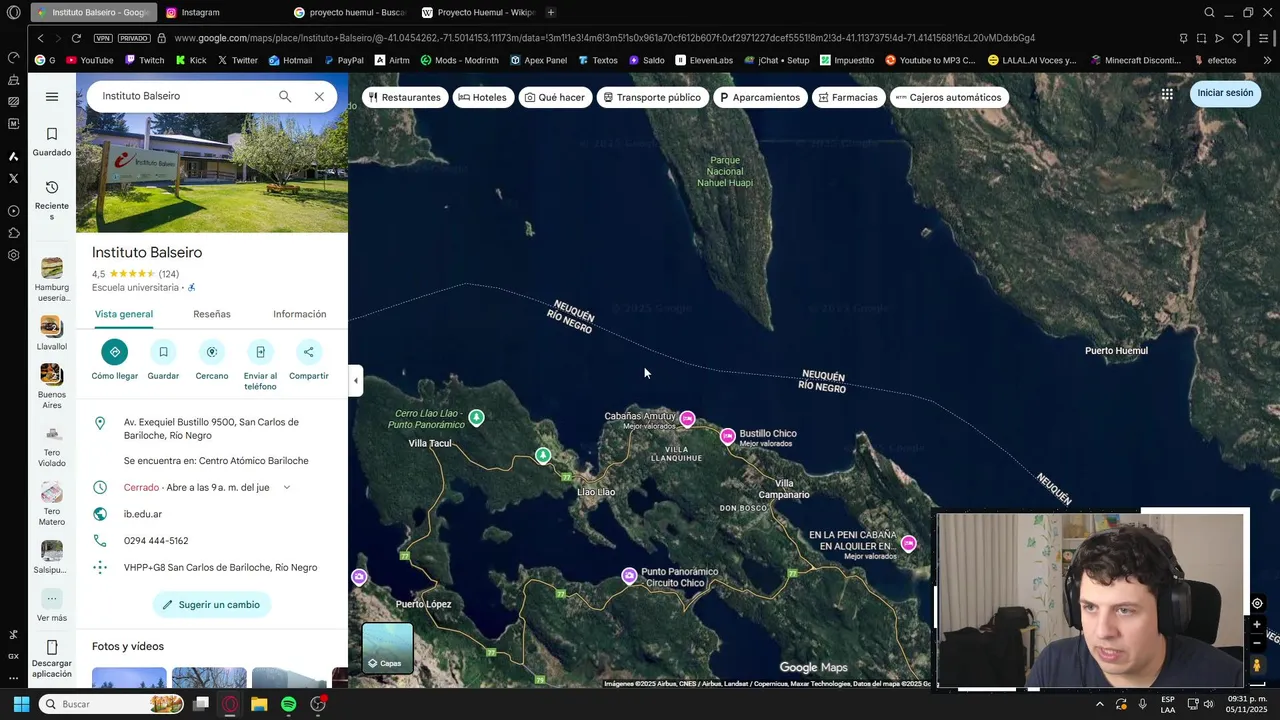Click the Cómo llegar directions button

point(114,352)
